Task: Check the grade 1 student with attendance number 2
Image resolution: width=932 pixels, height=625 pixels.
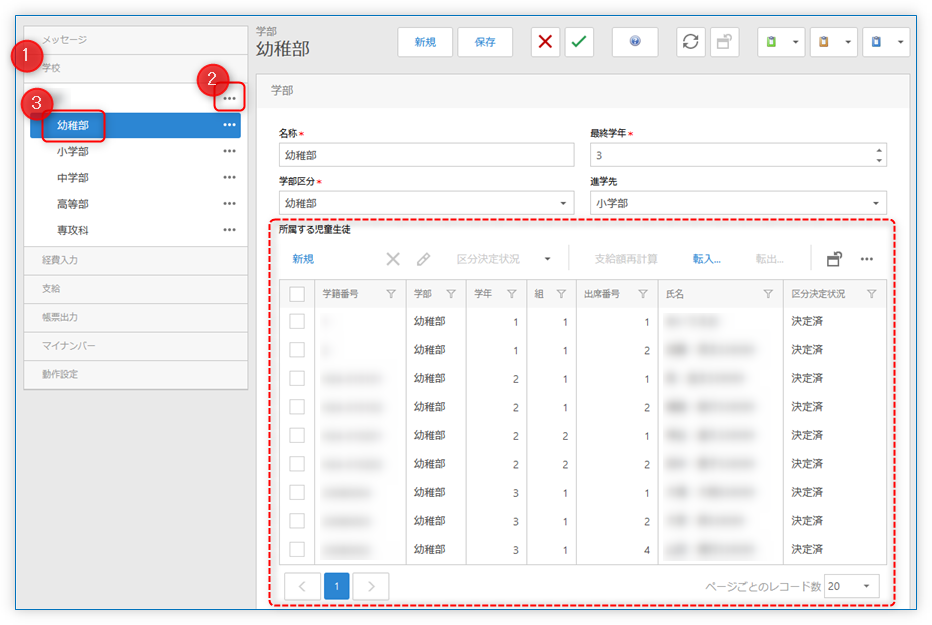Action: click(x=297, y=350)
